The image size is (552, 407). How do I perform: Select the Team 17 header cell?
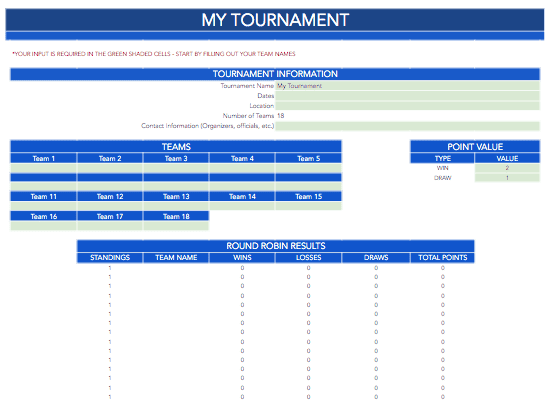pos(110,216)
